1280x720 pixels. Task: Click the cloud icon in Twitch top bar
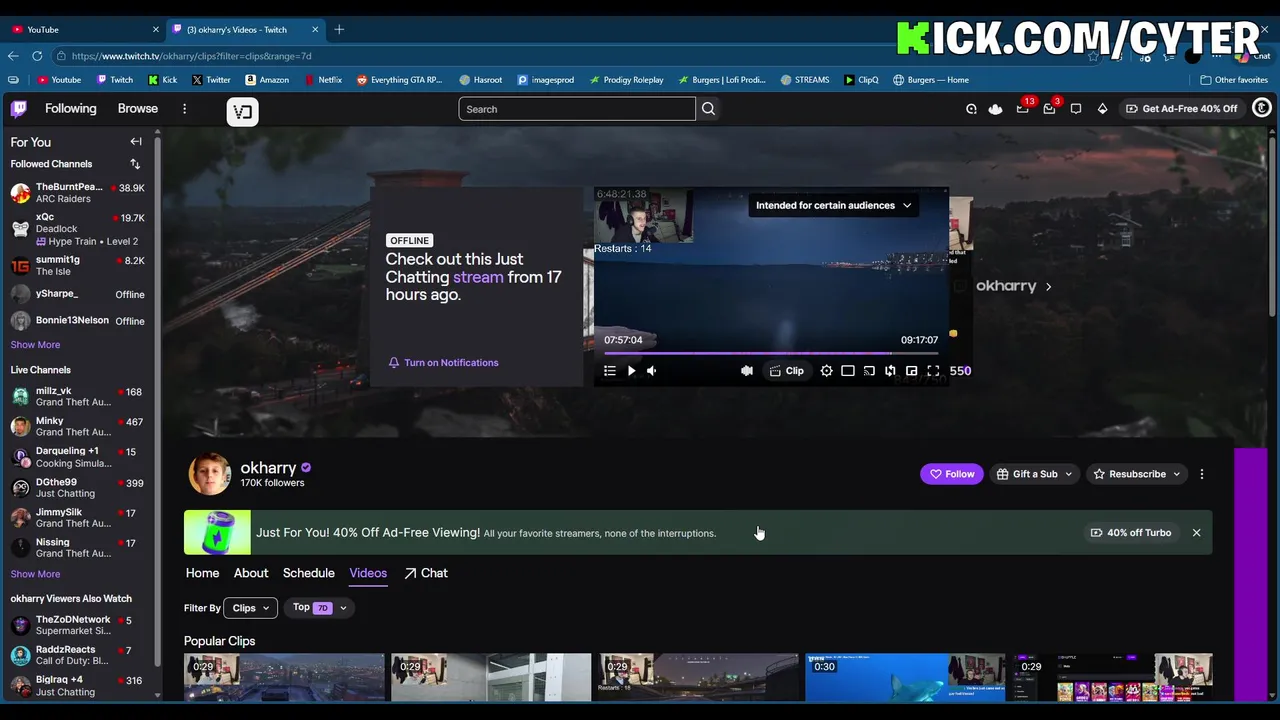[995, 109]
